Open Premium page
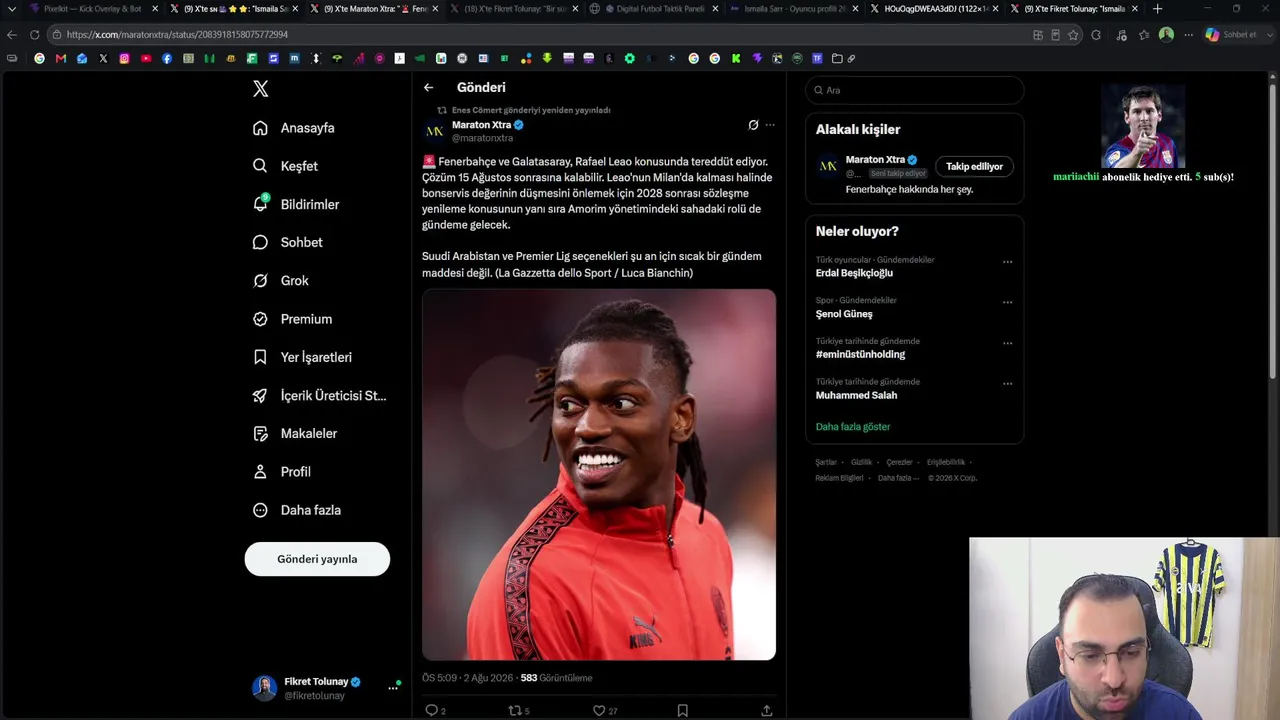 (293, 319)
